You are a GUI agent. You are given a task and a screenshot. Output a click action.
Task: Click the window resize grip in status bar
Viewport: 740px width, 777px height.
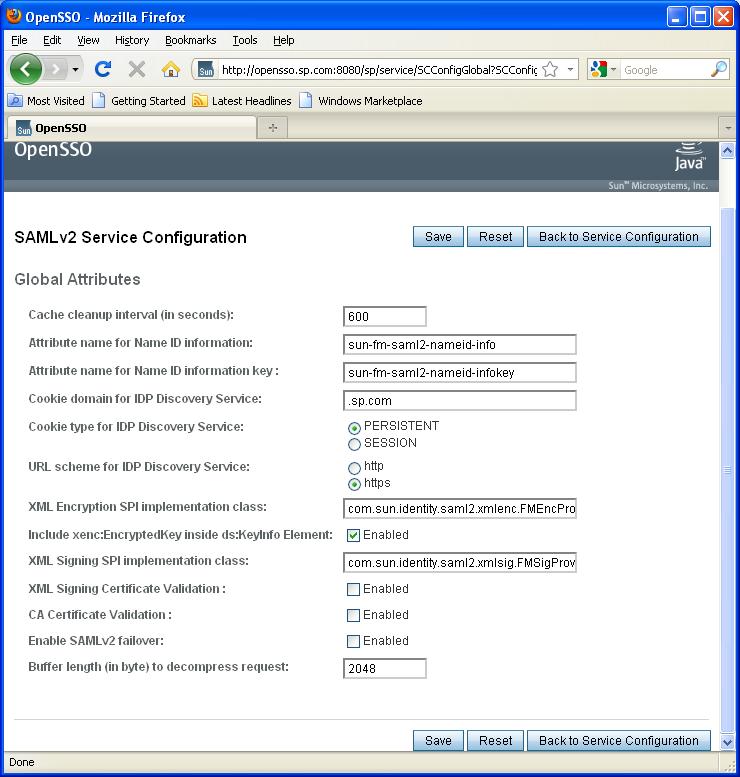click(x=730, y=766)
